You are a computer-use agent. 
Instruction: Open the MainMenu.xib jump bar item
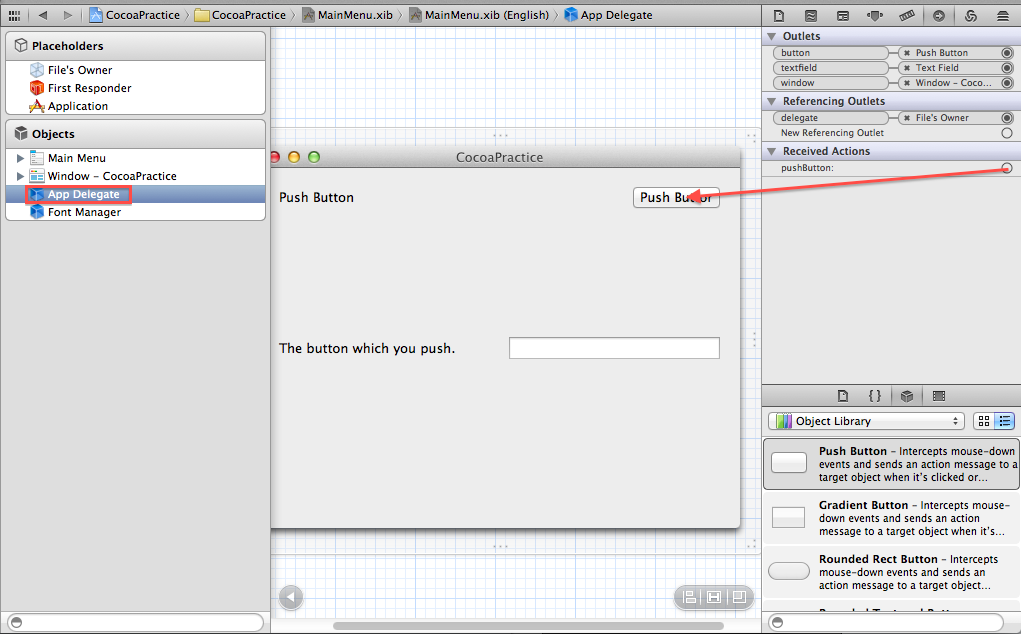point(347,15)
